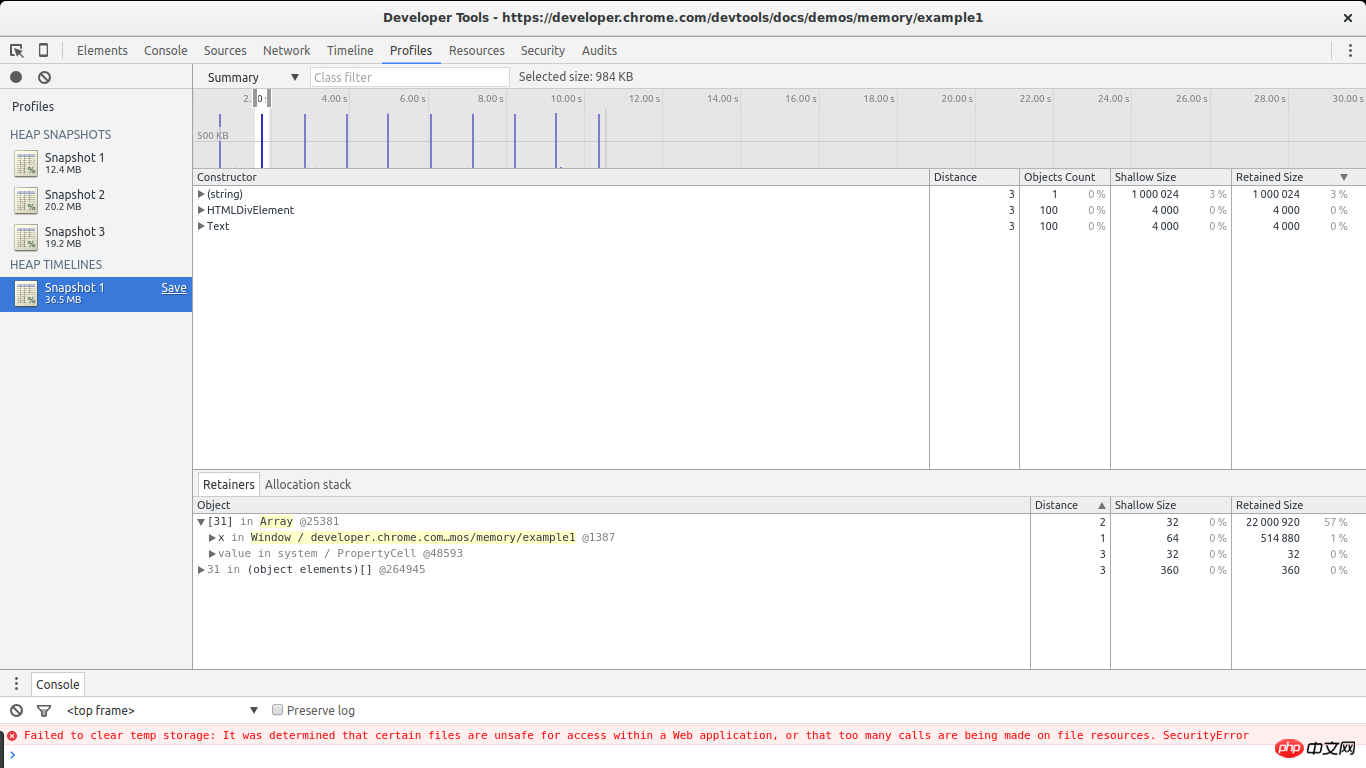Click into the Class filter field
Viewport: 1366px width, 768px height.
tap(410, 77)
